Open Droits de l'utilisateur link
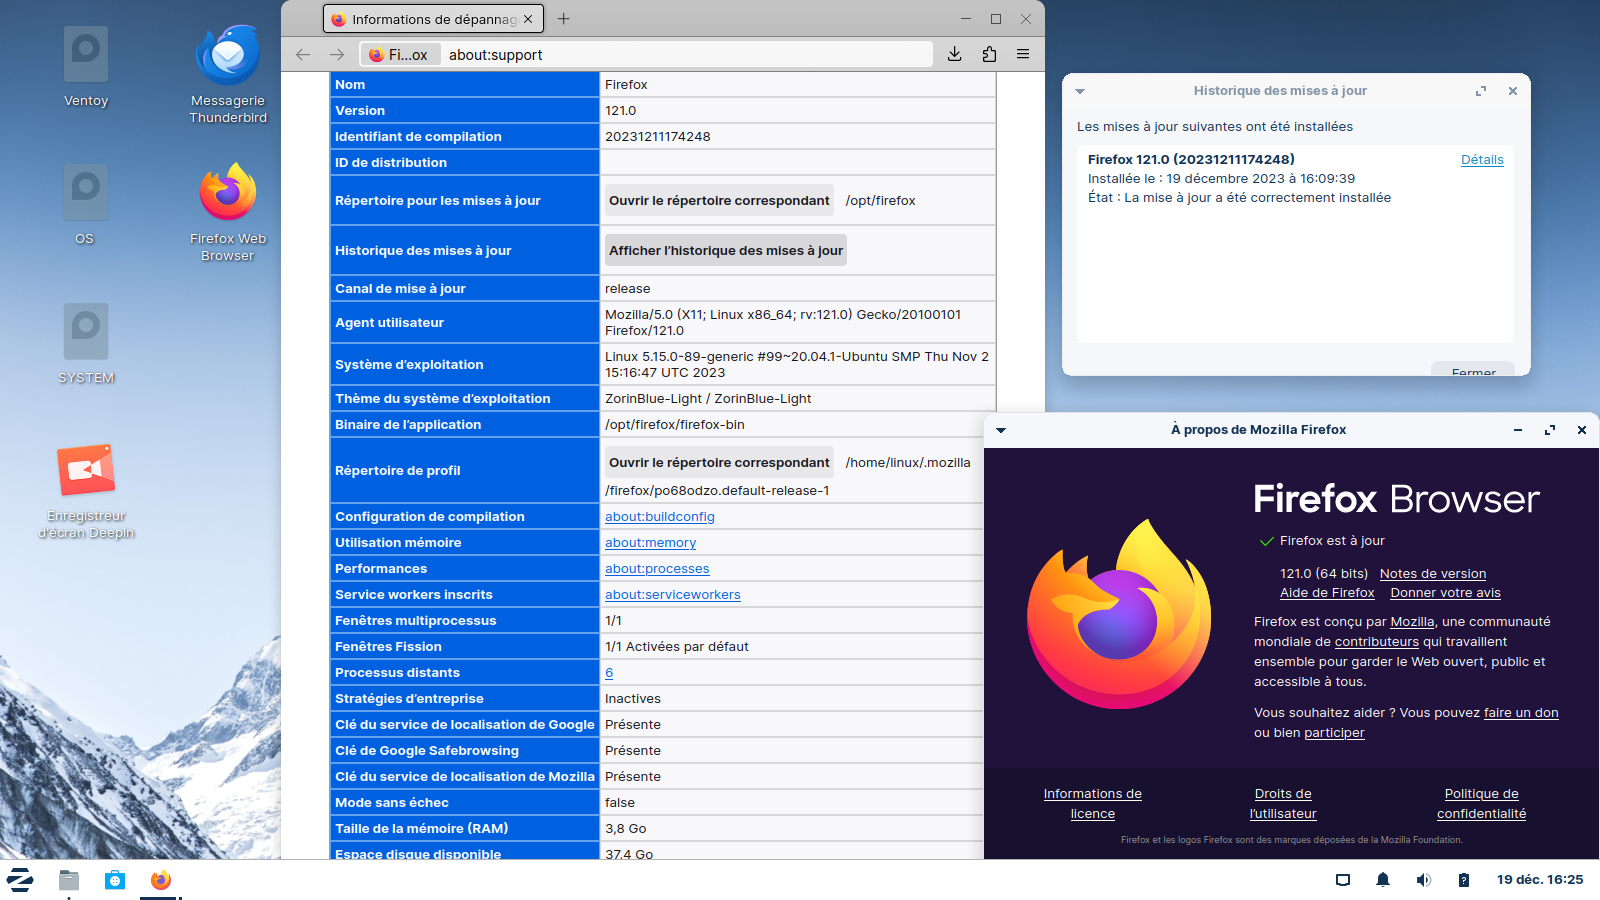 [x=1283, y=804]
